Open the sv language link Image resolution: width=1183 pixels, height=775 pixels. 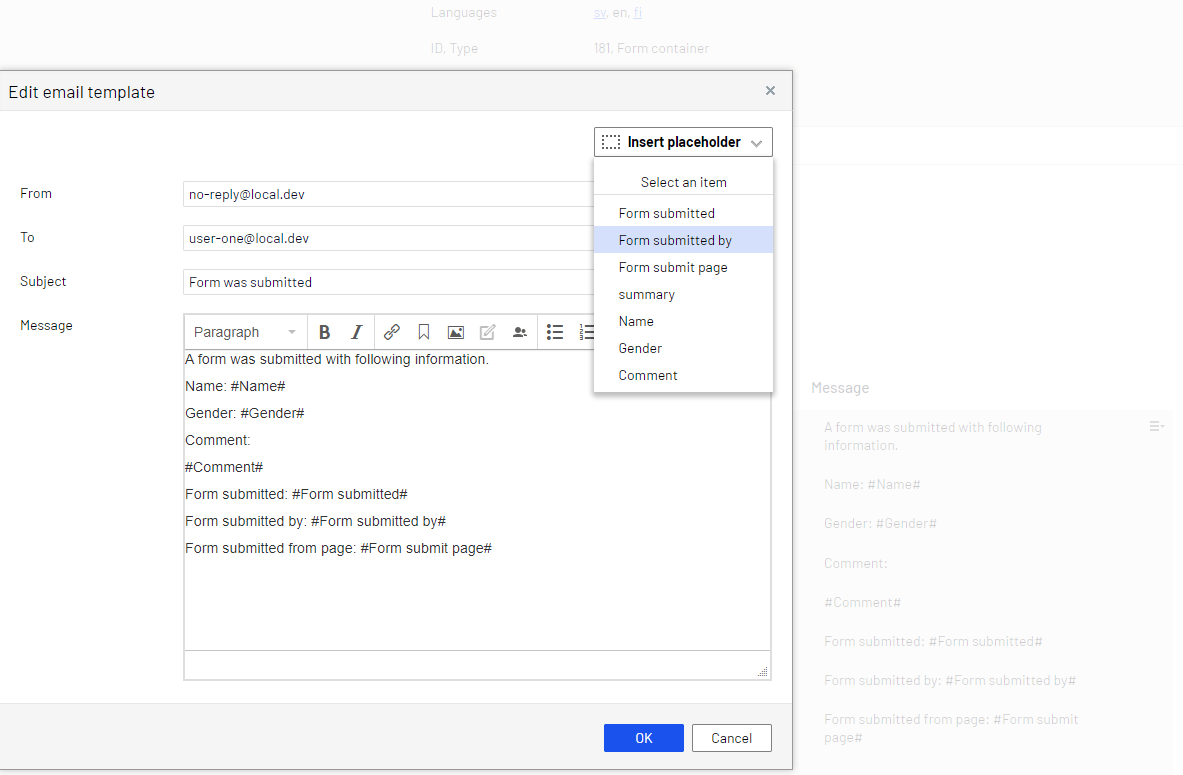(598, 12)
